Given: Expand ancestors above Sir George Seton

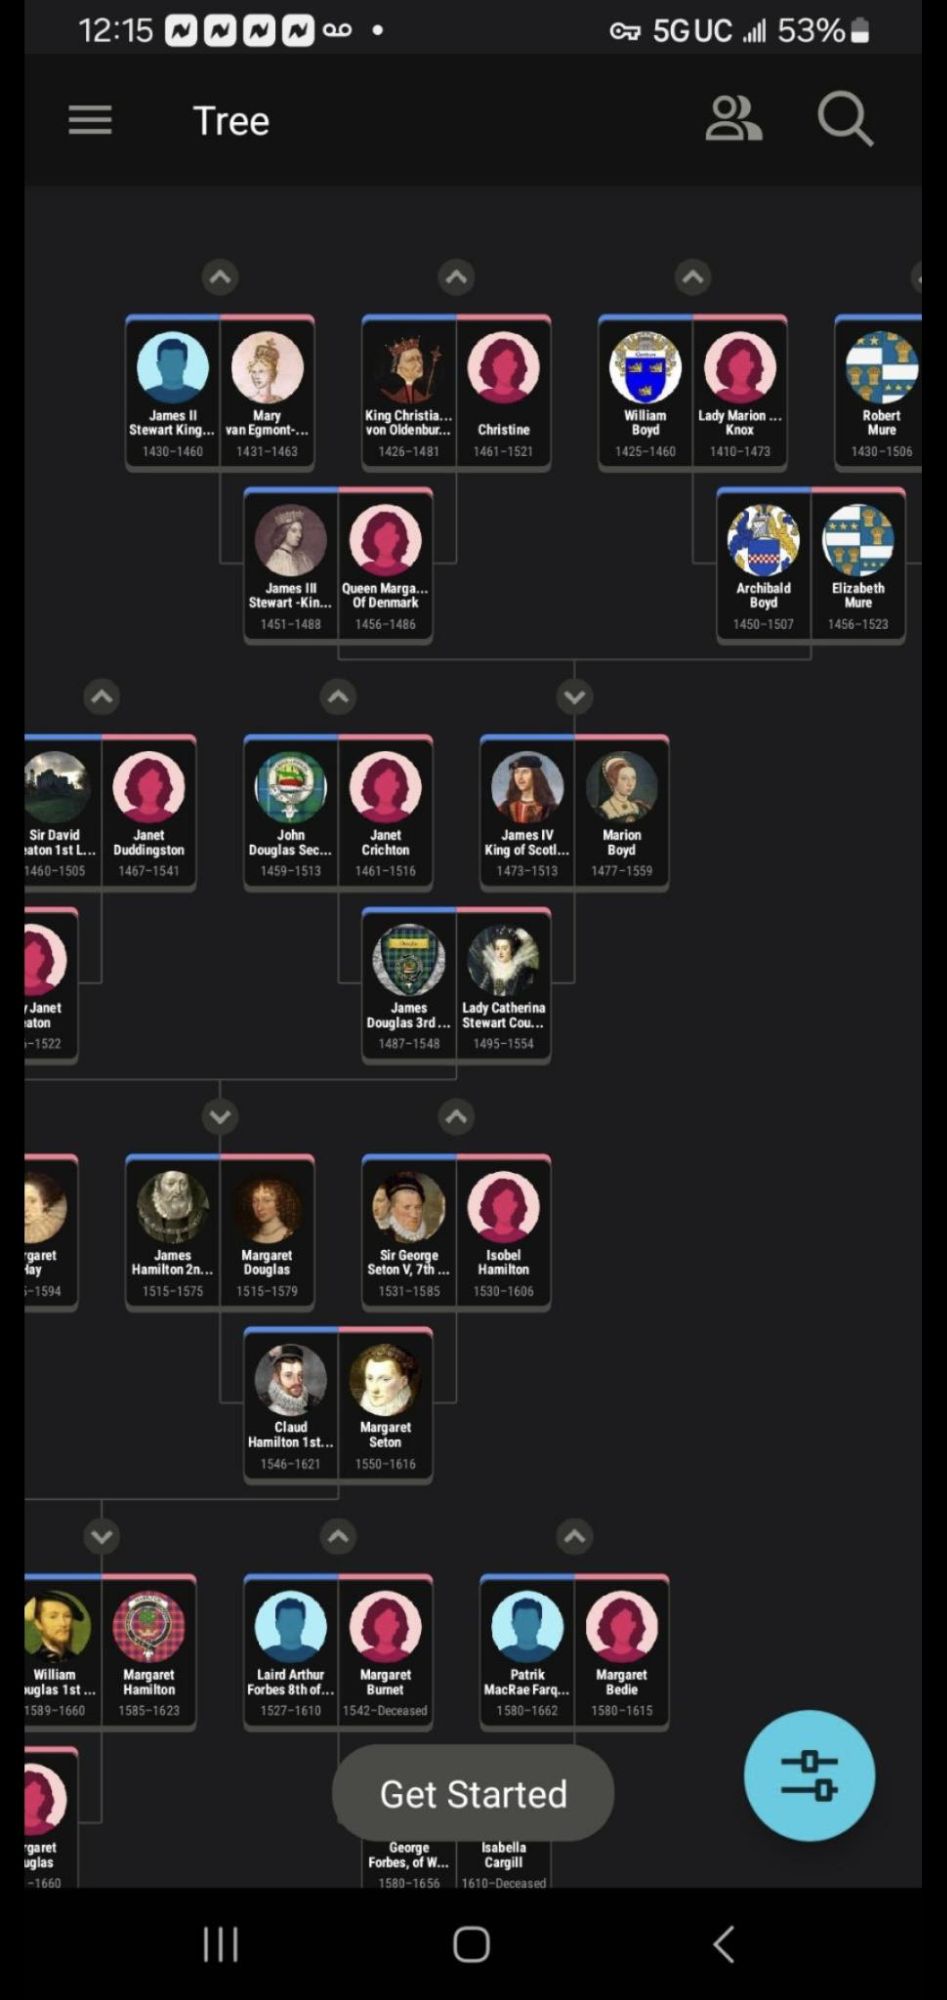Looking at the screenshot, I should click(456, 1116).
